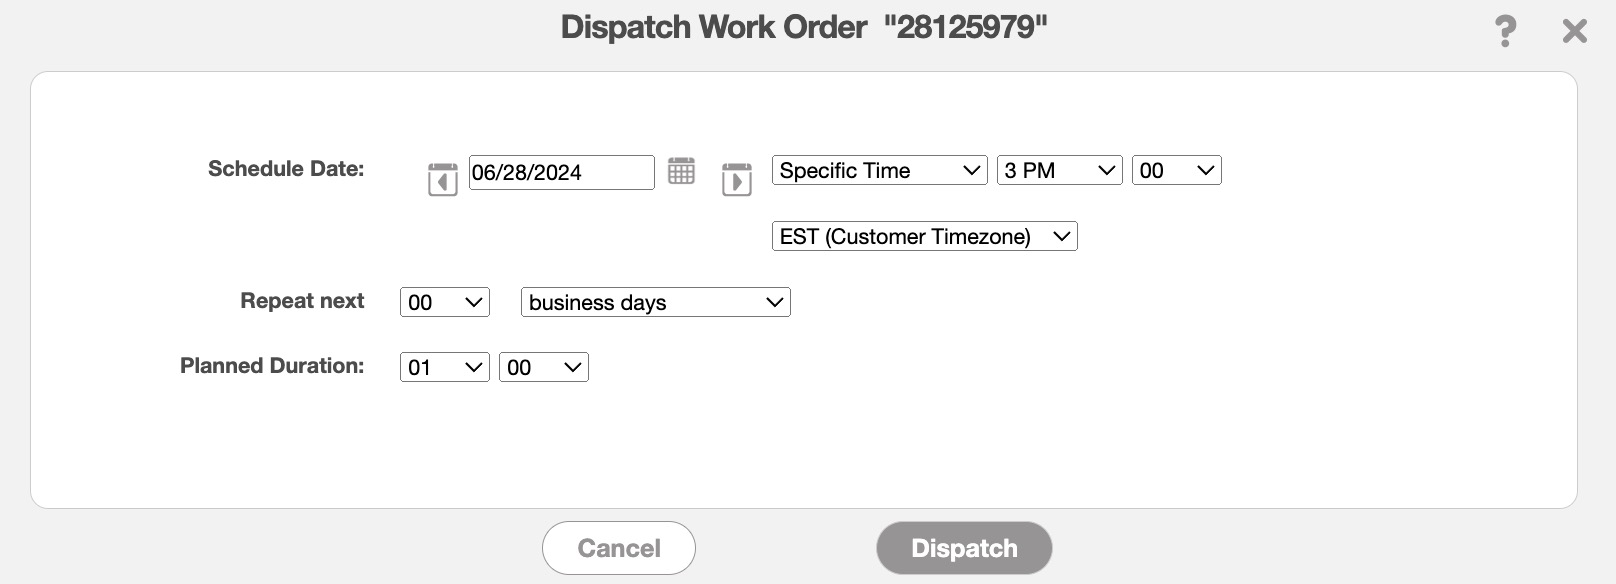Open schedule minutes dropdown beside 3 PM
Viewport: 1616px width, 584px height.
[1176, 170]
